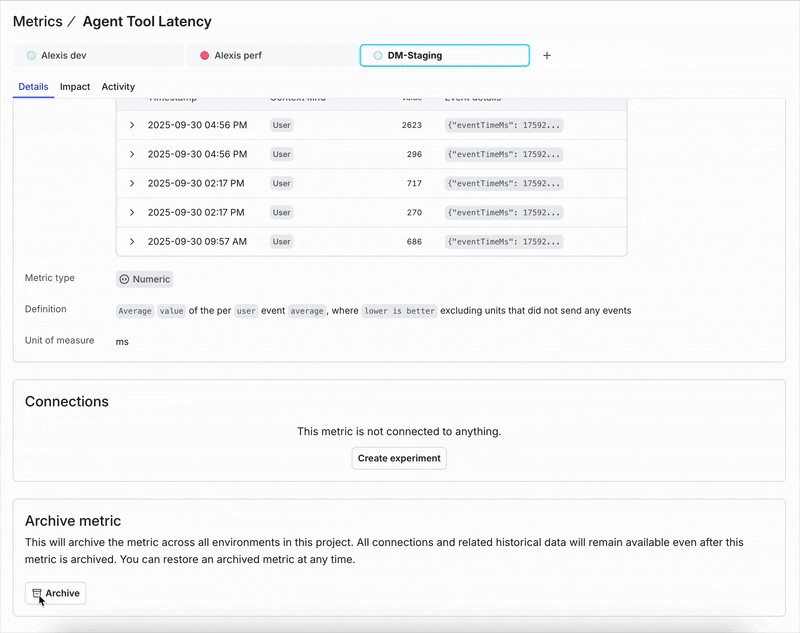Click the red Alexis perf color dot
The image size is (800, 633).
[x=205, y=56]
